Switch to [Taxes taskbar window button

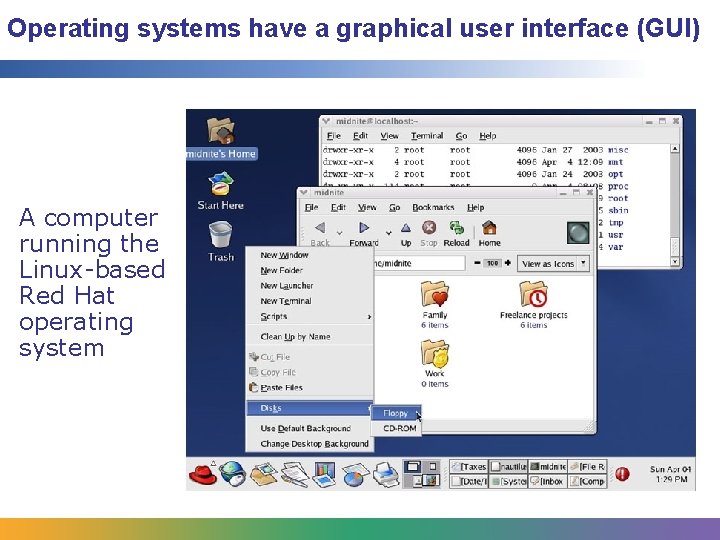point(469,467)
